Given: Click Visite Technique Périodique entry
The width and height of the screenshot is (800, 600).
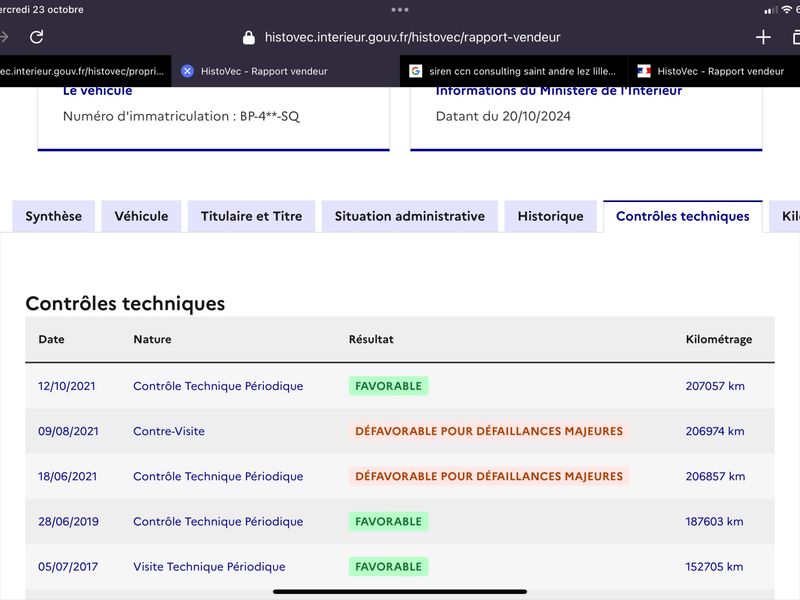Looking at the screenshot, I should pos(209,567).
